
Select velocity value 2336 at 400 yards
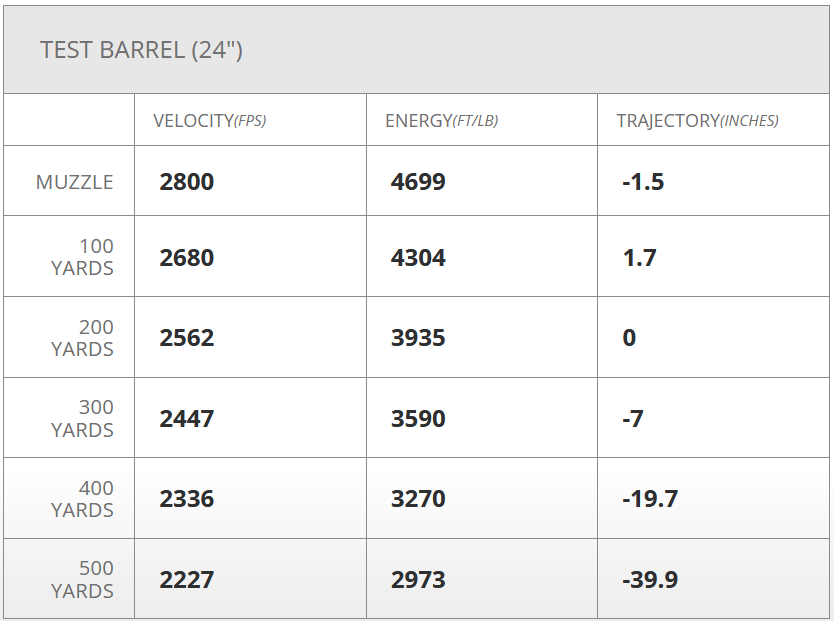[187, 499]
